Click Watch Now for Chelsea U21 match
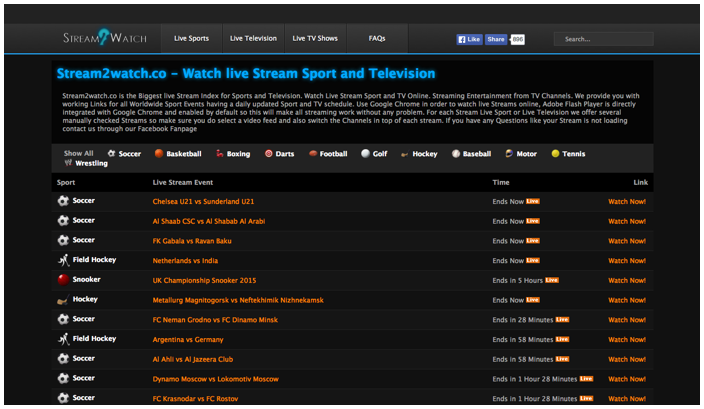 627,202
